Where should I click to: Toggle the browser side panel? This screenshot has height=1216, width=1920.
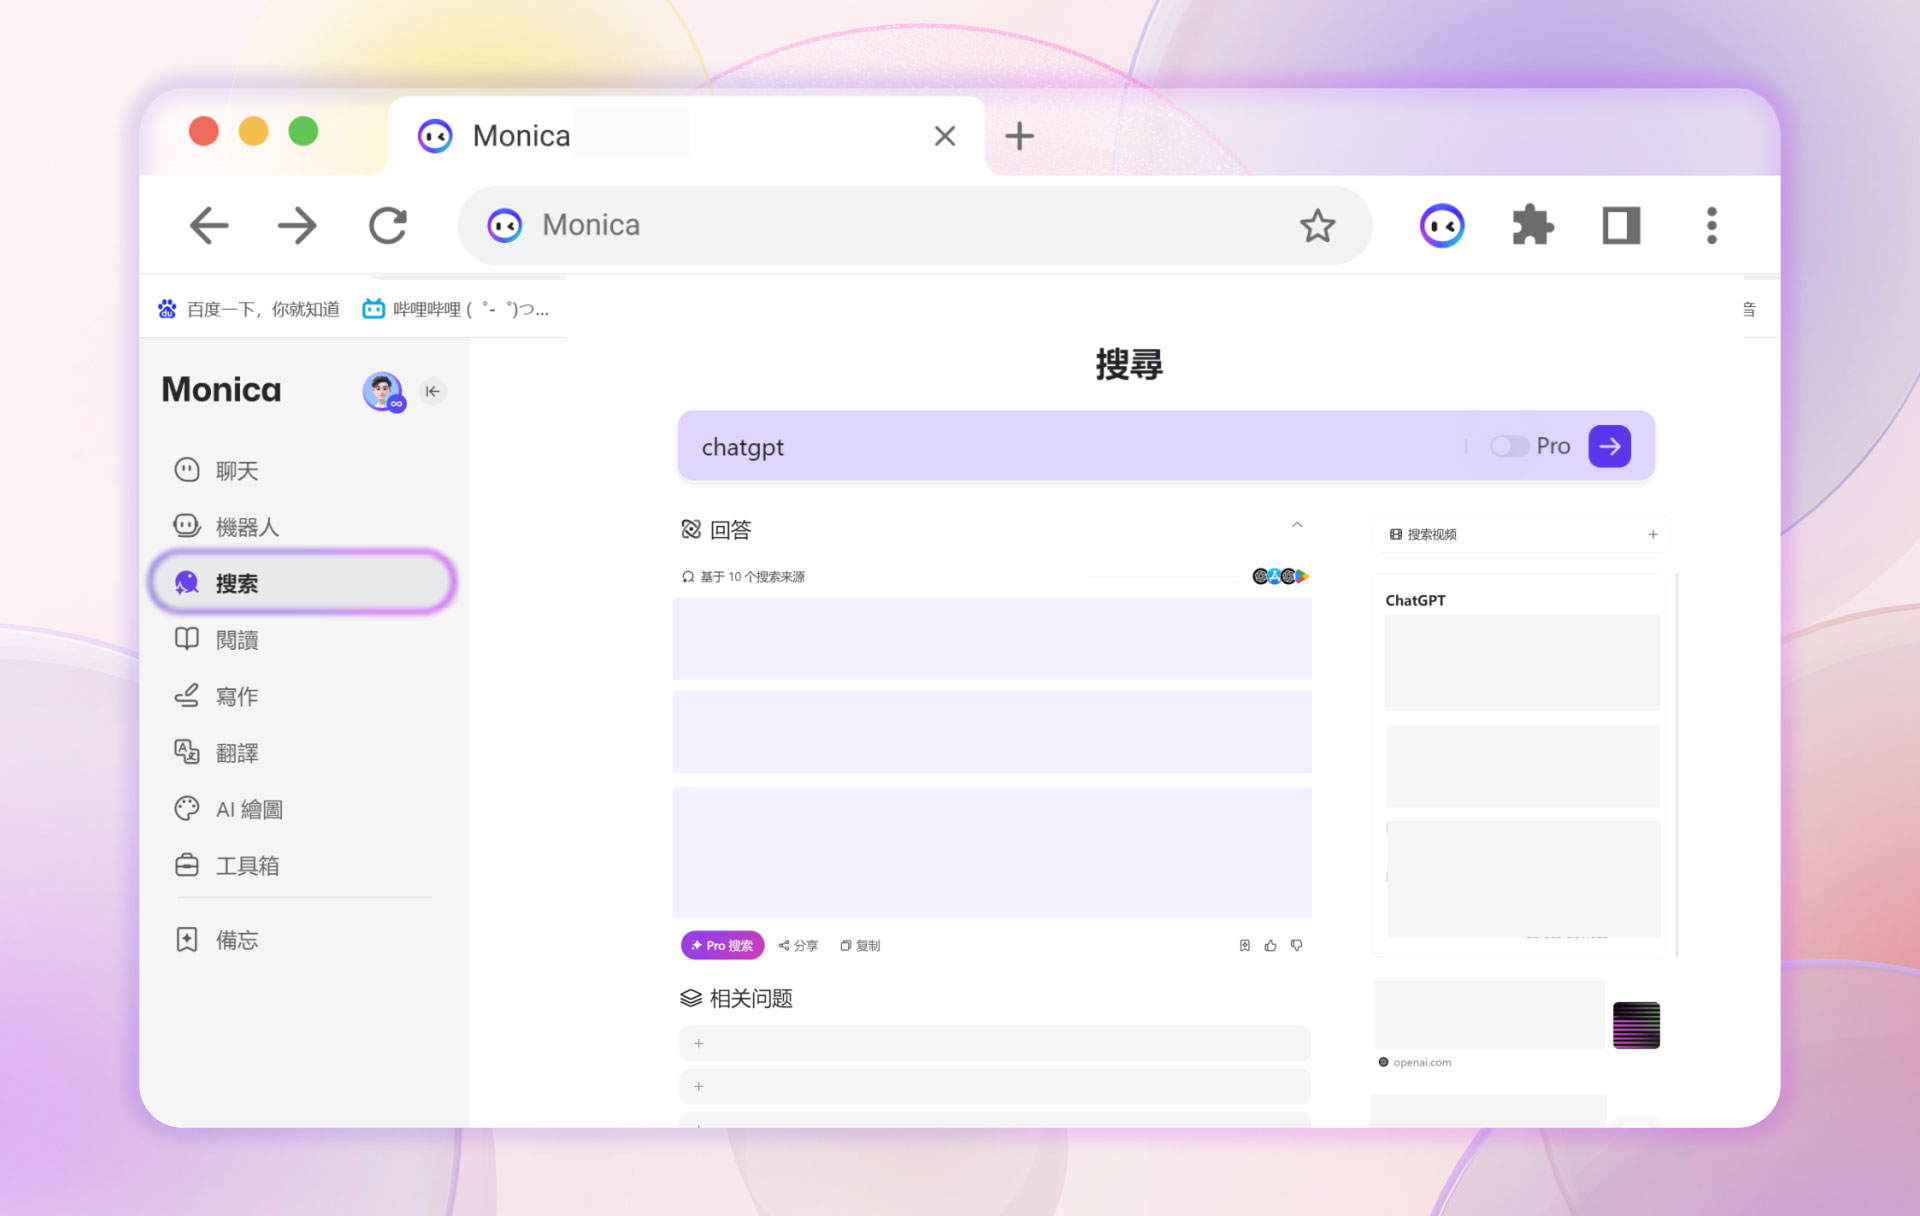click(1621, 226)
